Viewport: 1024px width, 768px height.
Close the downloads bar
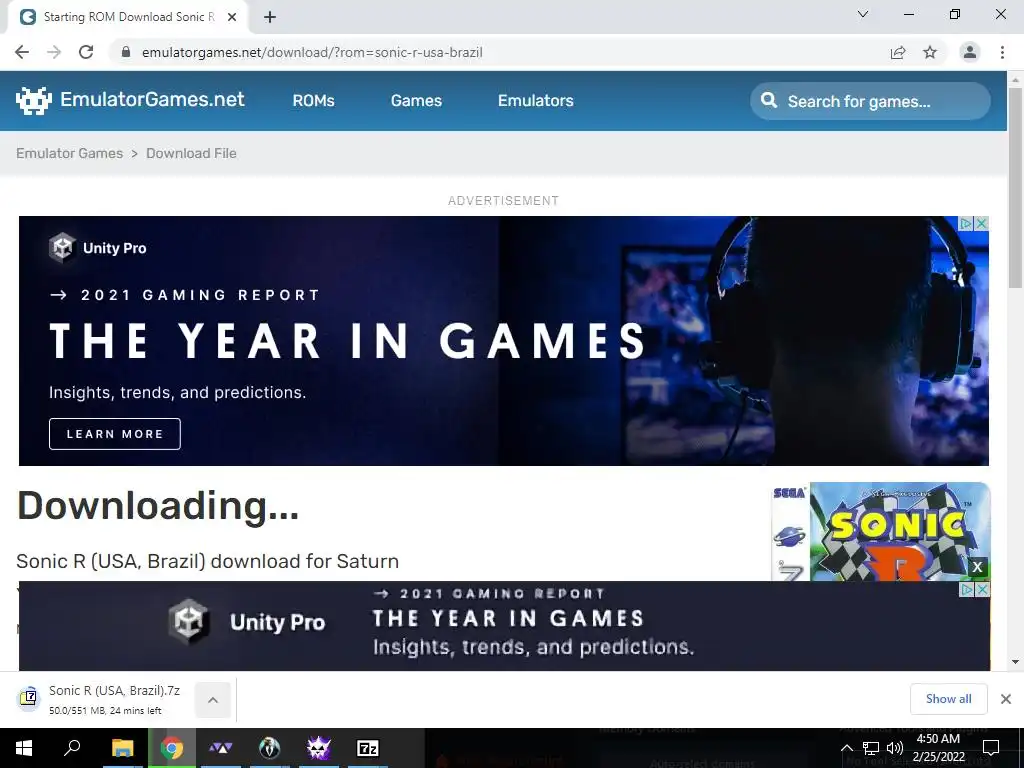[1006, 699]
